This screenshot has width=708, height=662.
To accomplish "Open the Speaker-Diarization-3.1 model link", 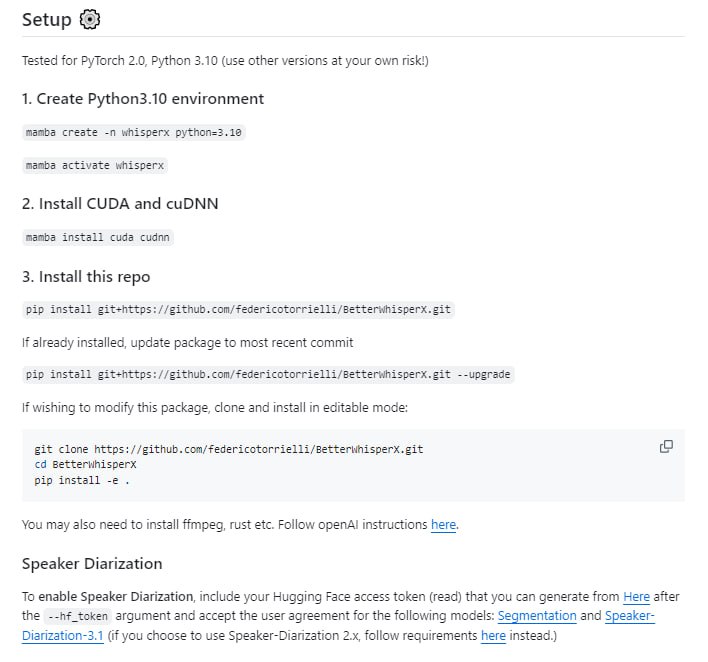I will pos(630,616).
